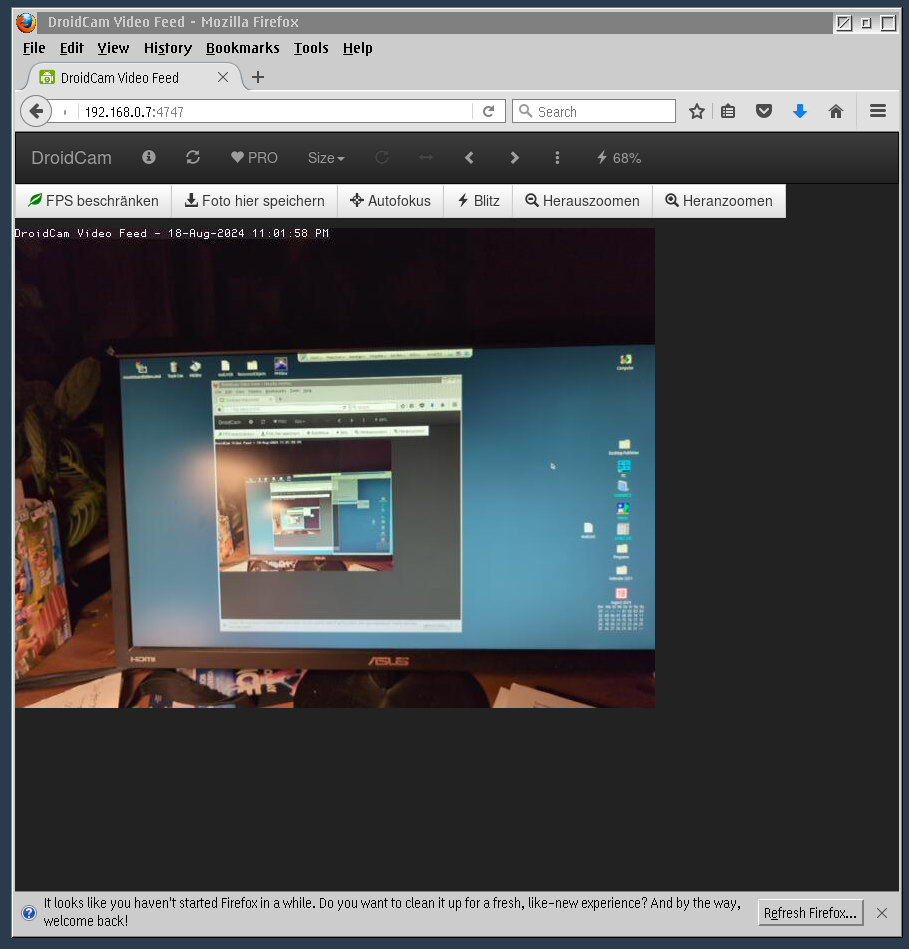Screen dimensions: 909x949
Task: Select the DroidCam Video Feed tab
Action: [130, 77]
